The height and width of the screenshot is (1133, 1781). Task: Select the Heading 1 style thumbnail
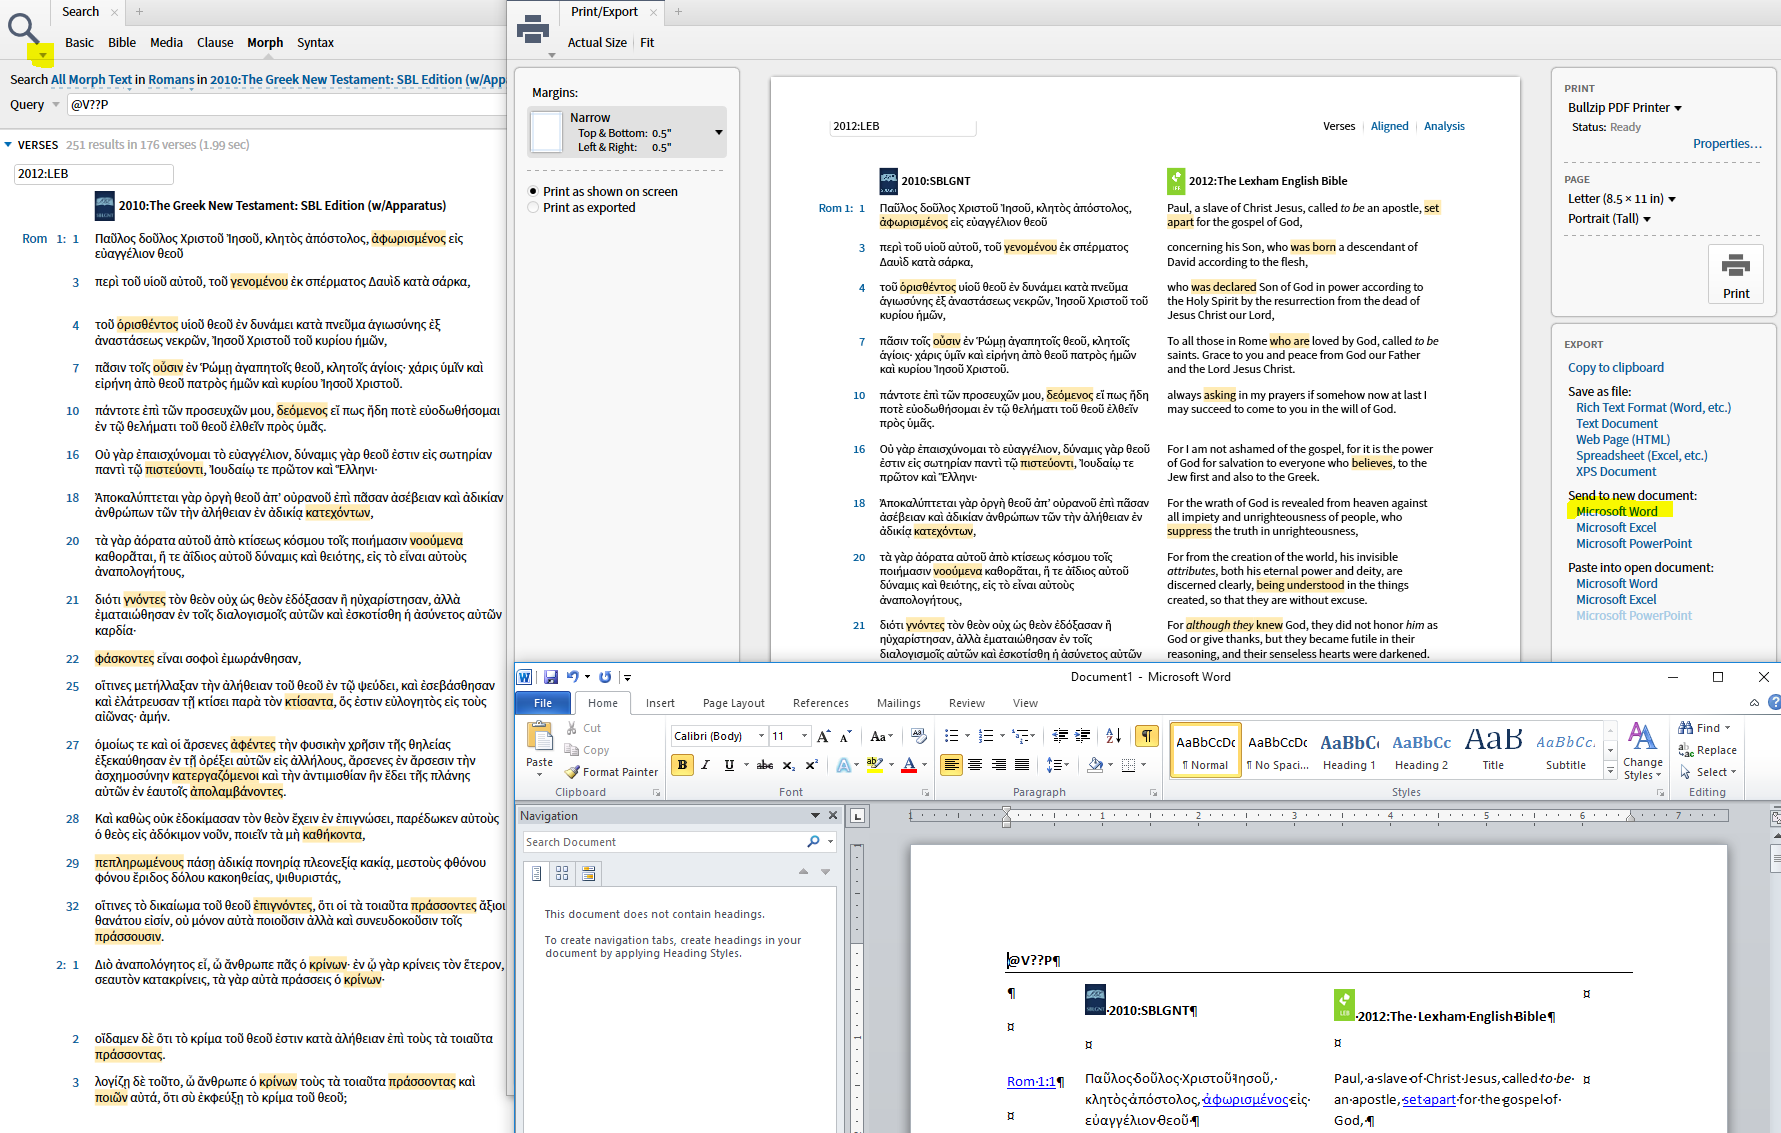pos(1349,750)
